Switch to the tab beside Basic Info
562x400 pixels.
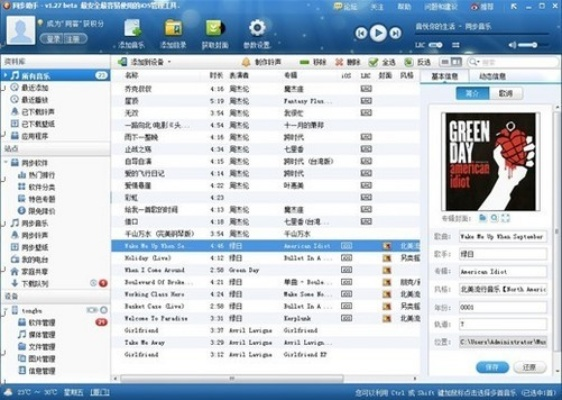click(492, 76)
